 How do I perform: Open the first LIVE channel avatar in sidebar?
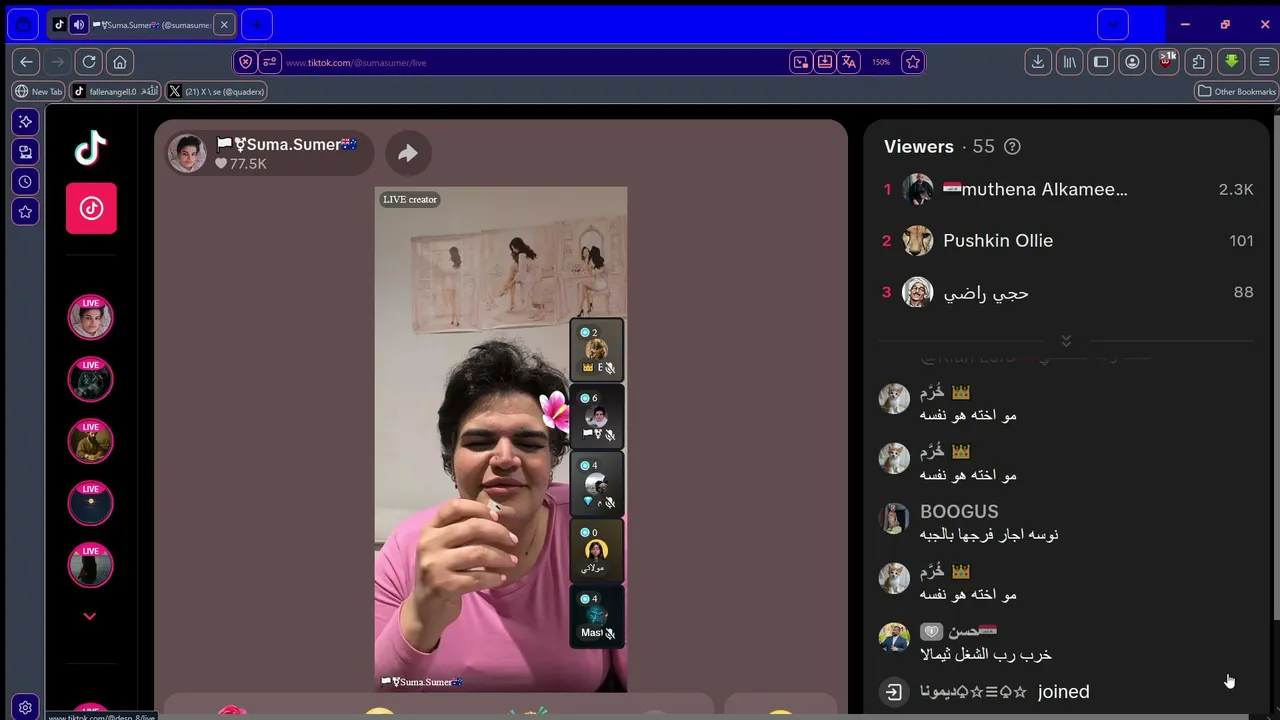coord(90,318)
